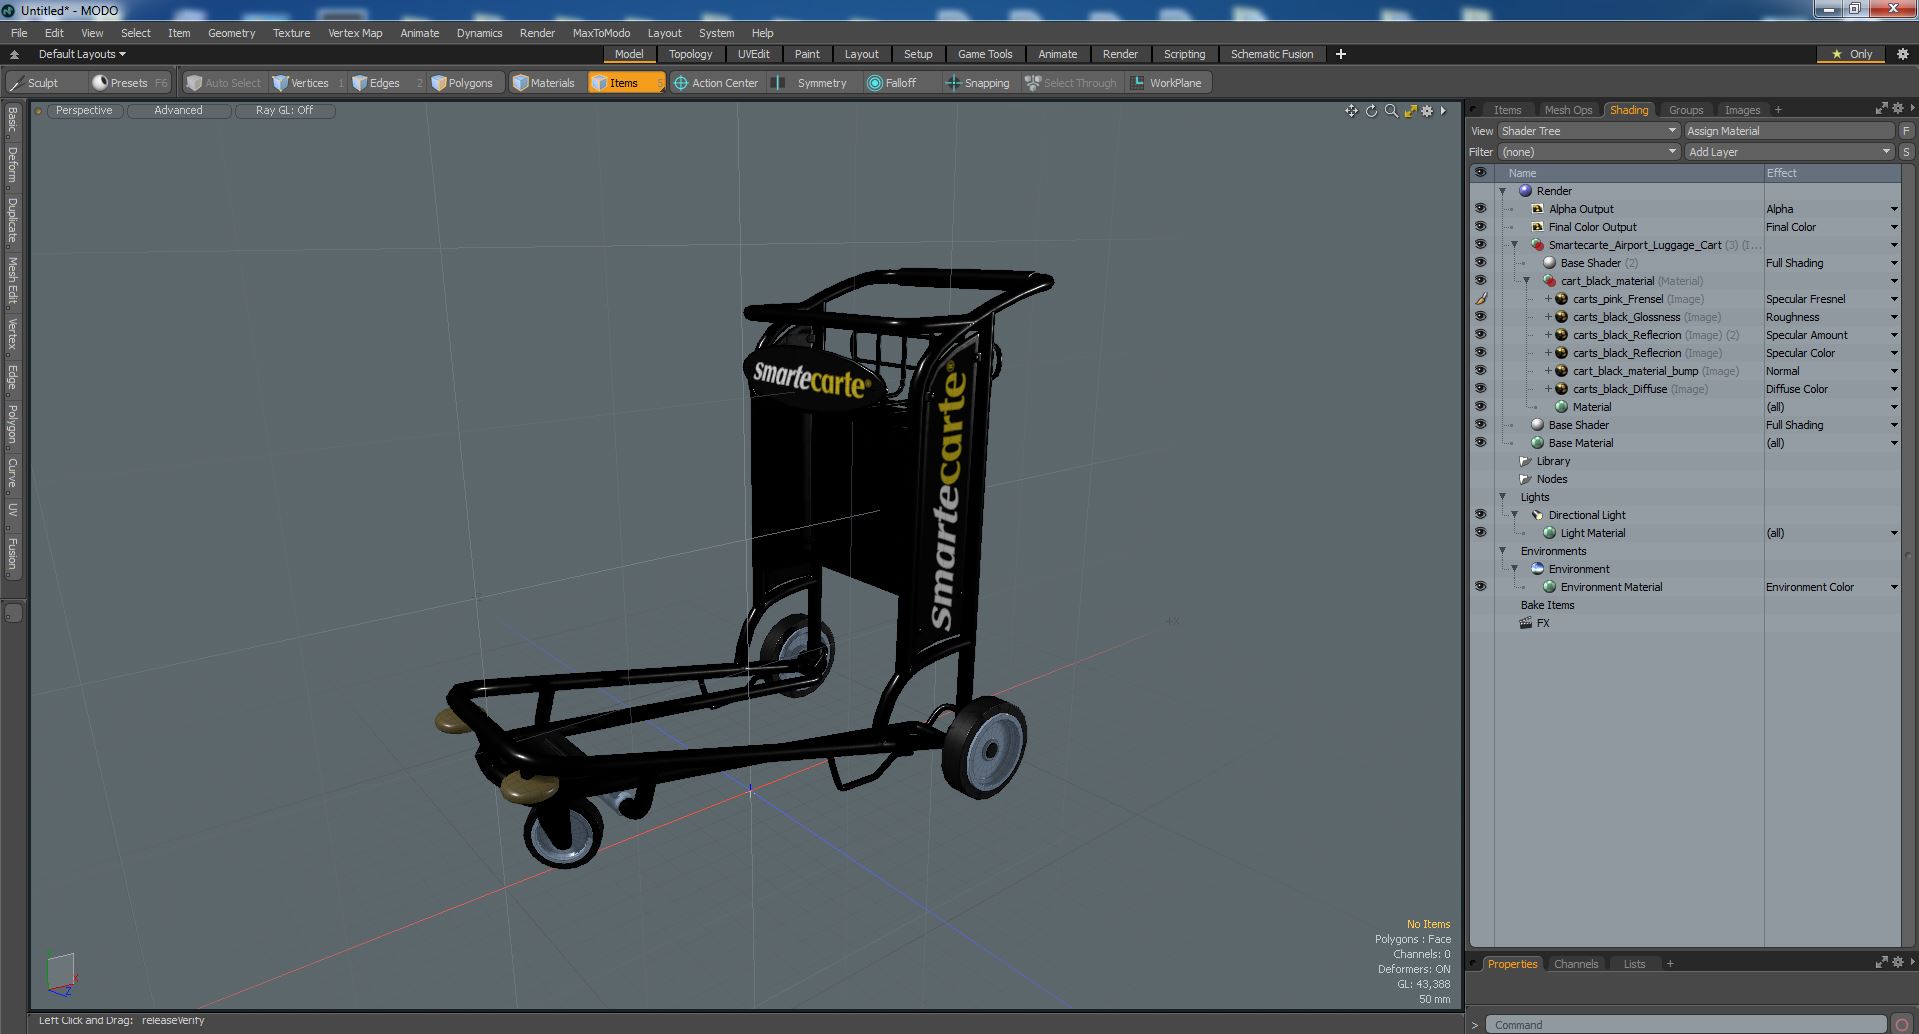Image resolution: width=1919 pixels, height=1034 pixels.
Task: Select the Sculpt tool icon
Action: point(16,83)
